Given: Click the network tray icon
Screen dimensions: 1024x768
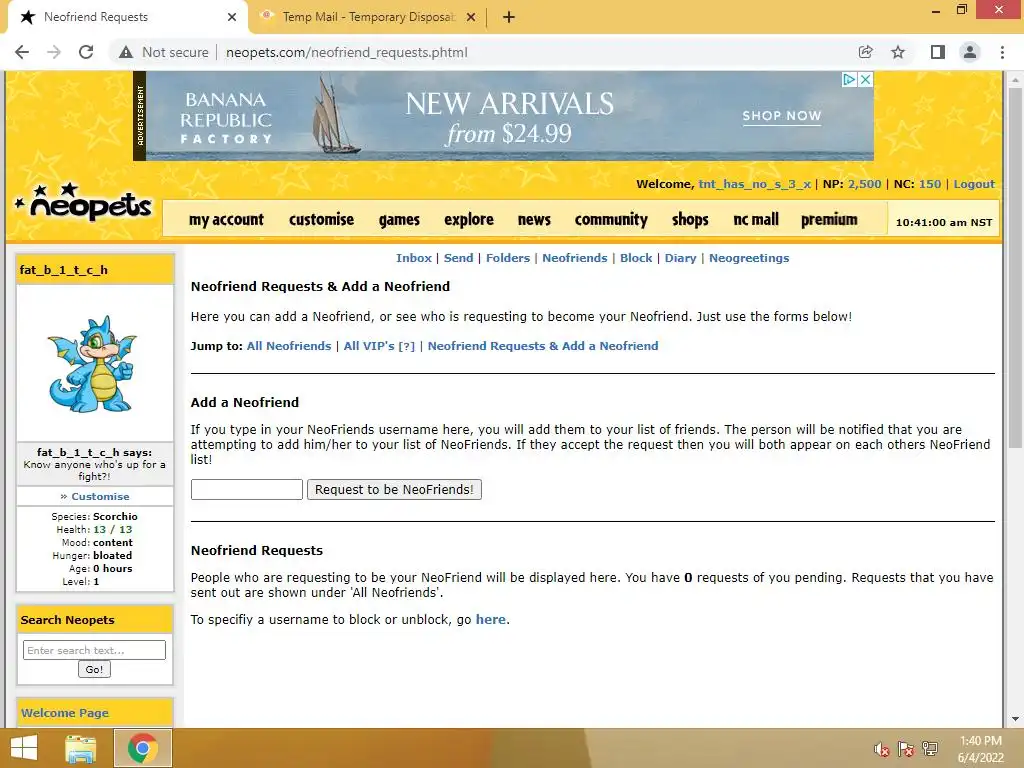Looking at the screenshot, I should tap(930, 749).
